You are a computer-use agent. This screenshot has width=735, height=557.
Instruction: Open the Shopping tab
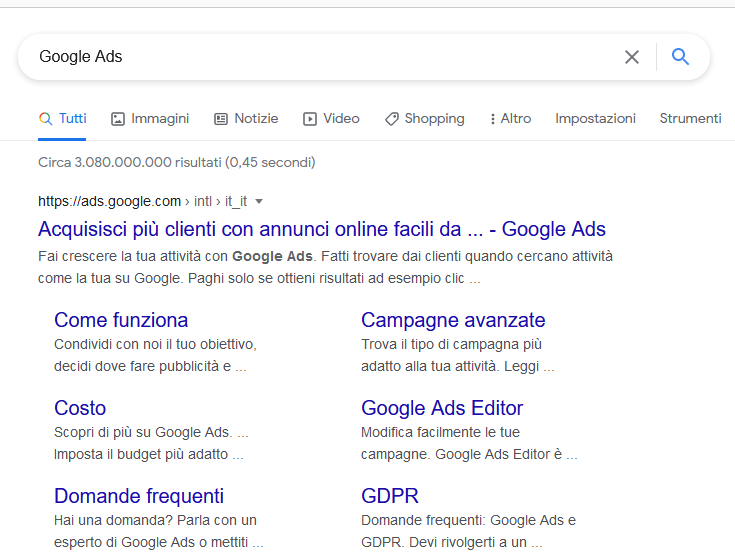pyautogui.click(x=424, y=119)
